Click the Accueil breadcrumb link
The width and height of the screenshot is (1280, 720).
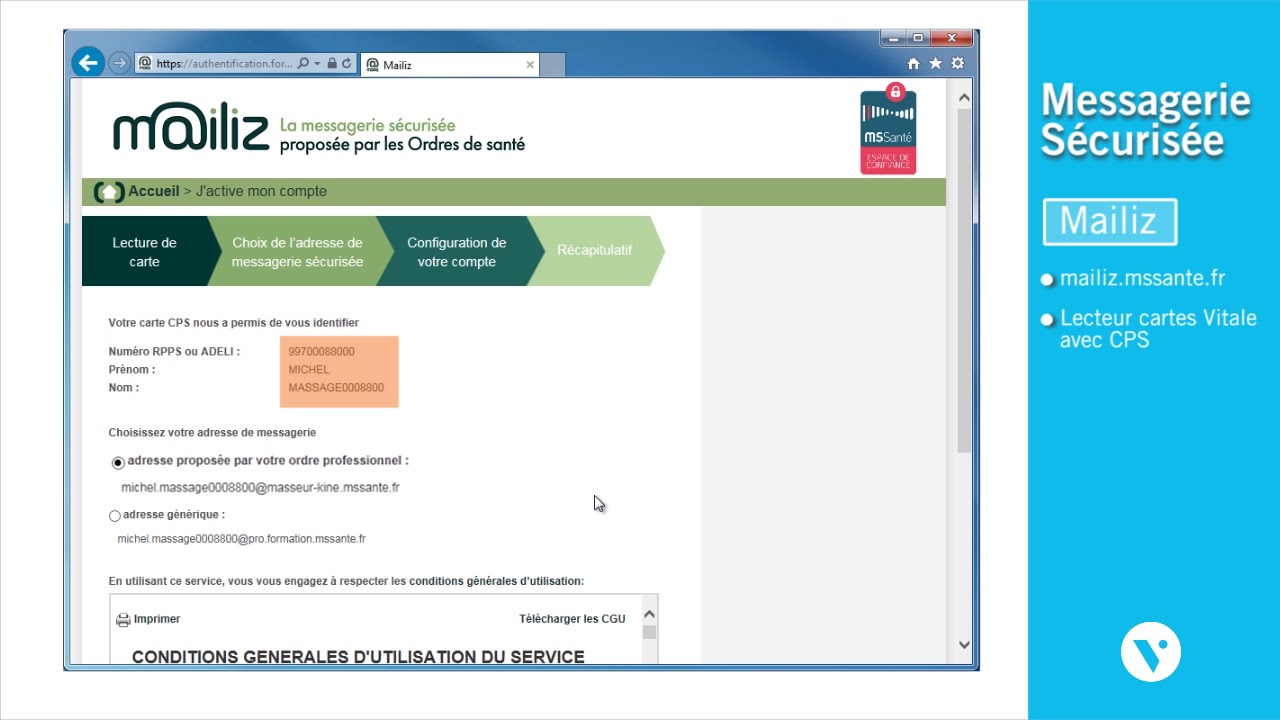pos(153,191)
